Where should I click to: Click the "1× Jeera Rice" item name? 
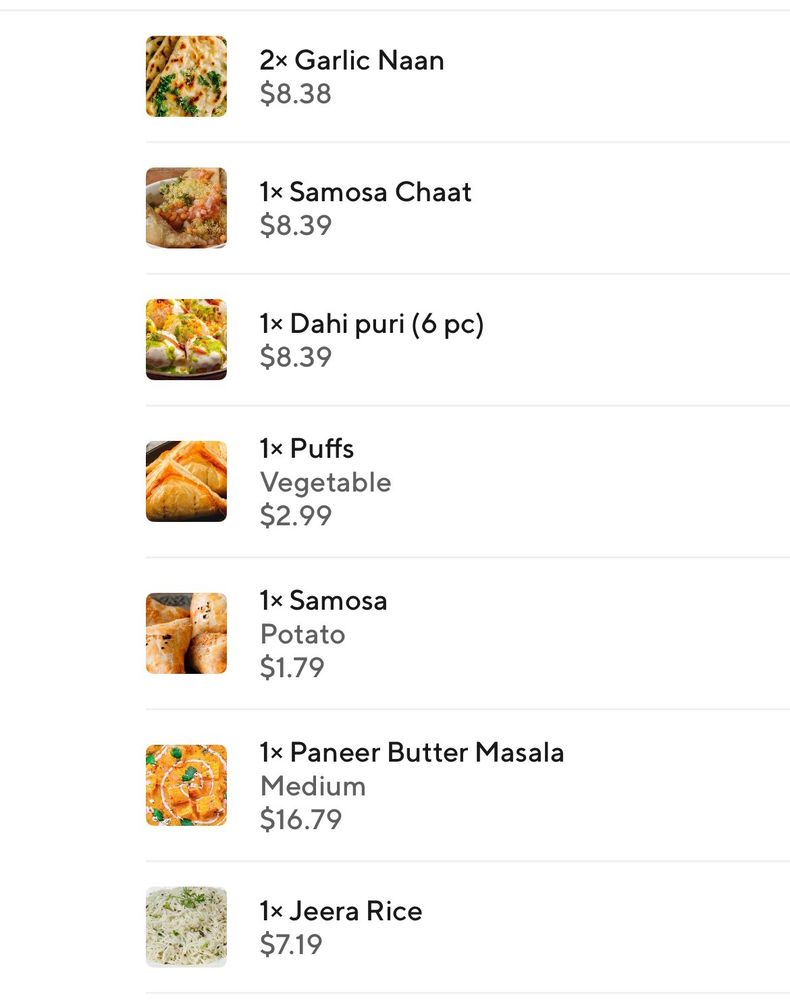click(340, 911)
